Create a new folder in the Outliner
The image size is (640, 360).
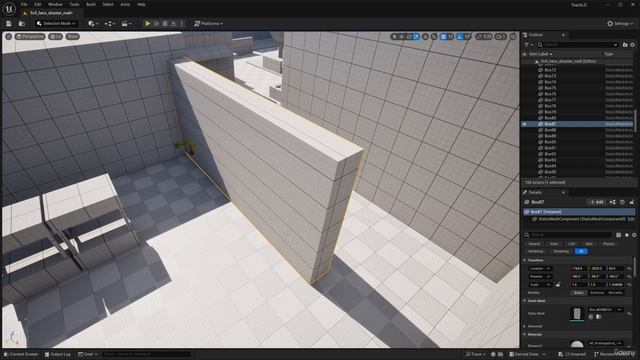click(x=625, y=44)
